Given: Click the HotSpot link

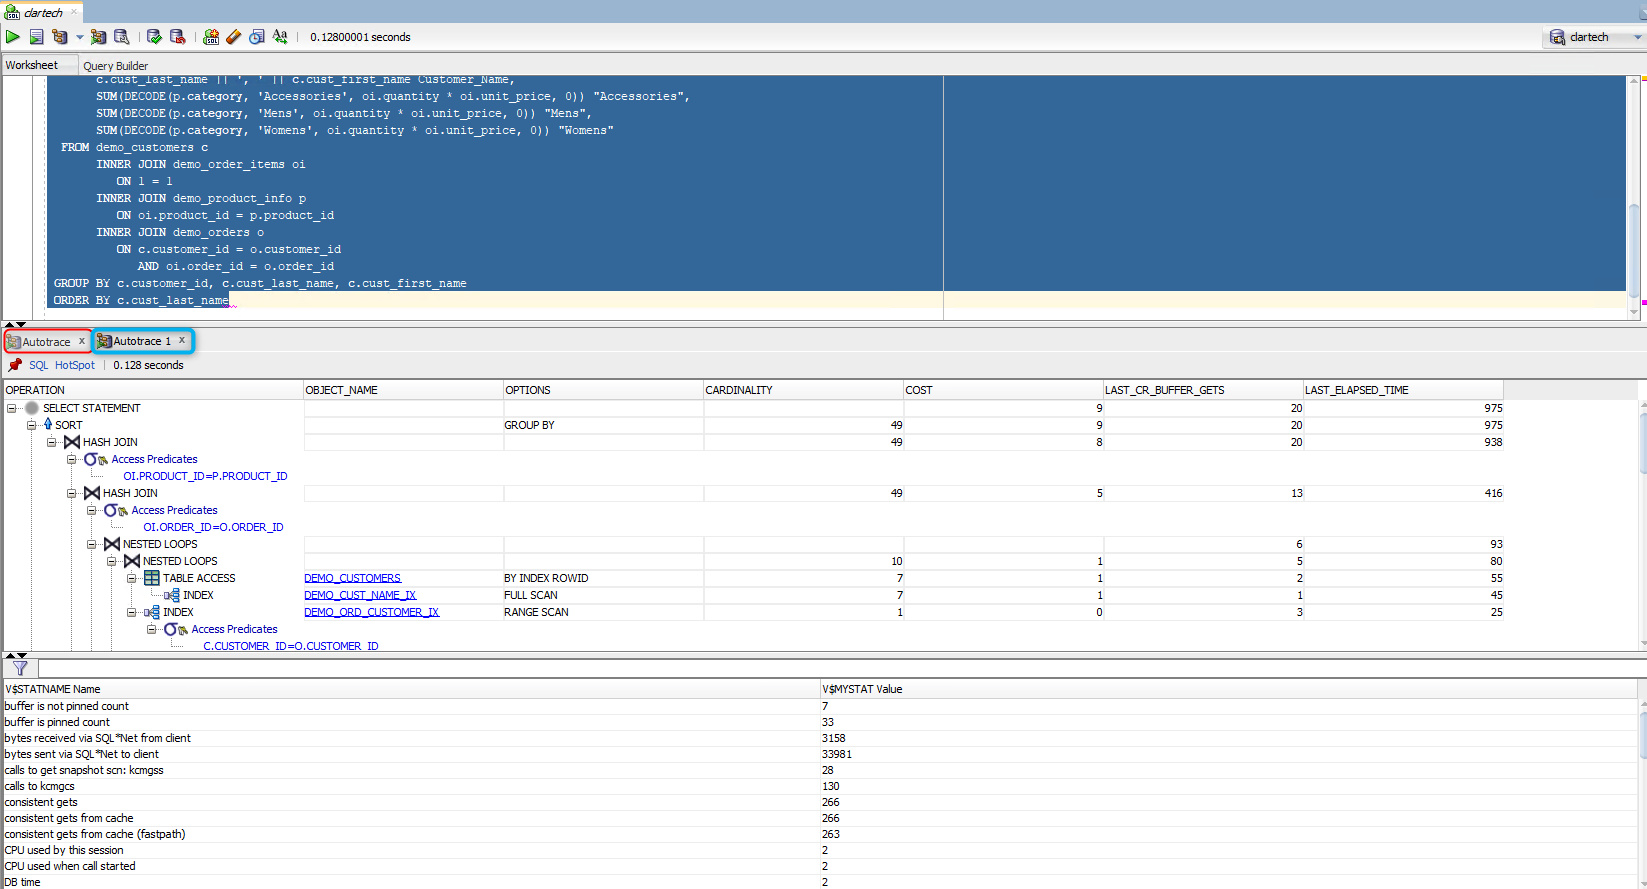Looking at the screenshot, I should pyautogui.click(x=75, y=365).
